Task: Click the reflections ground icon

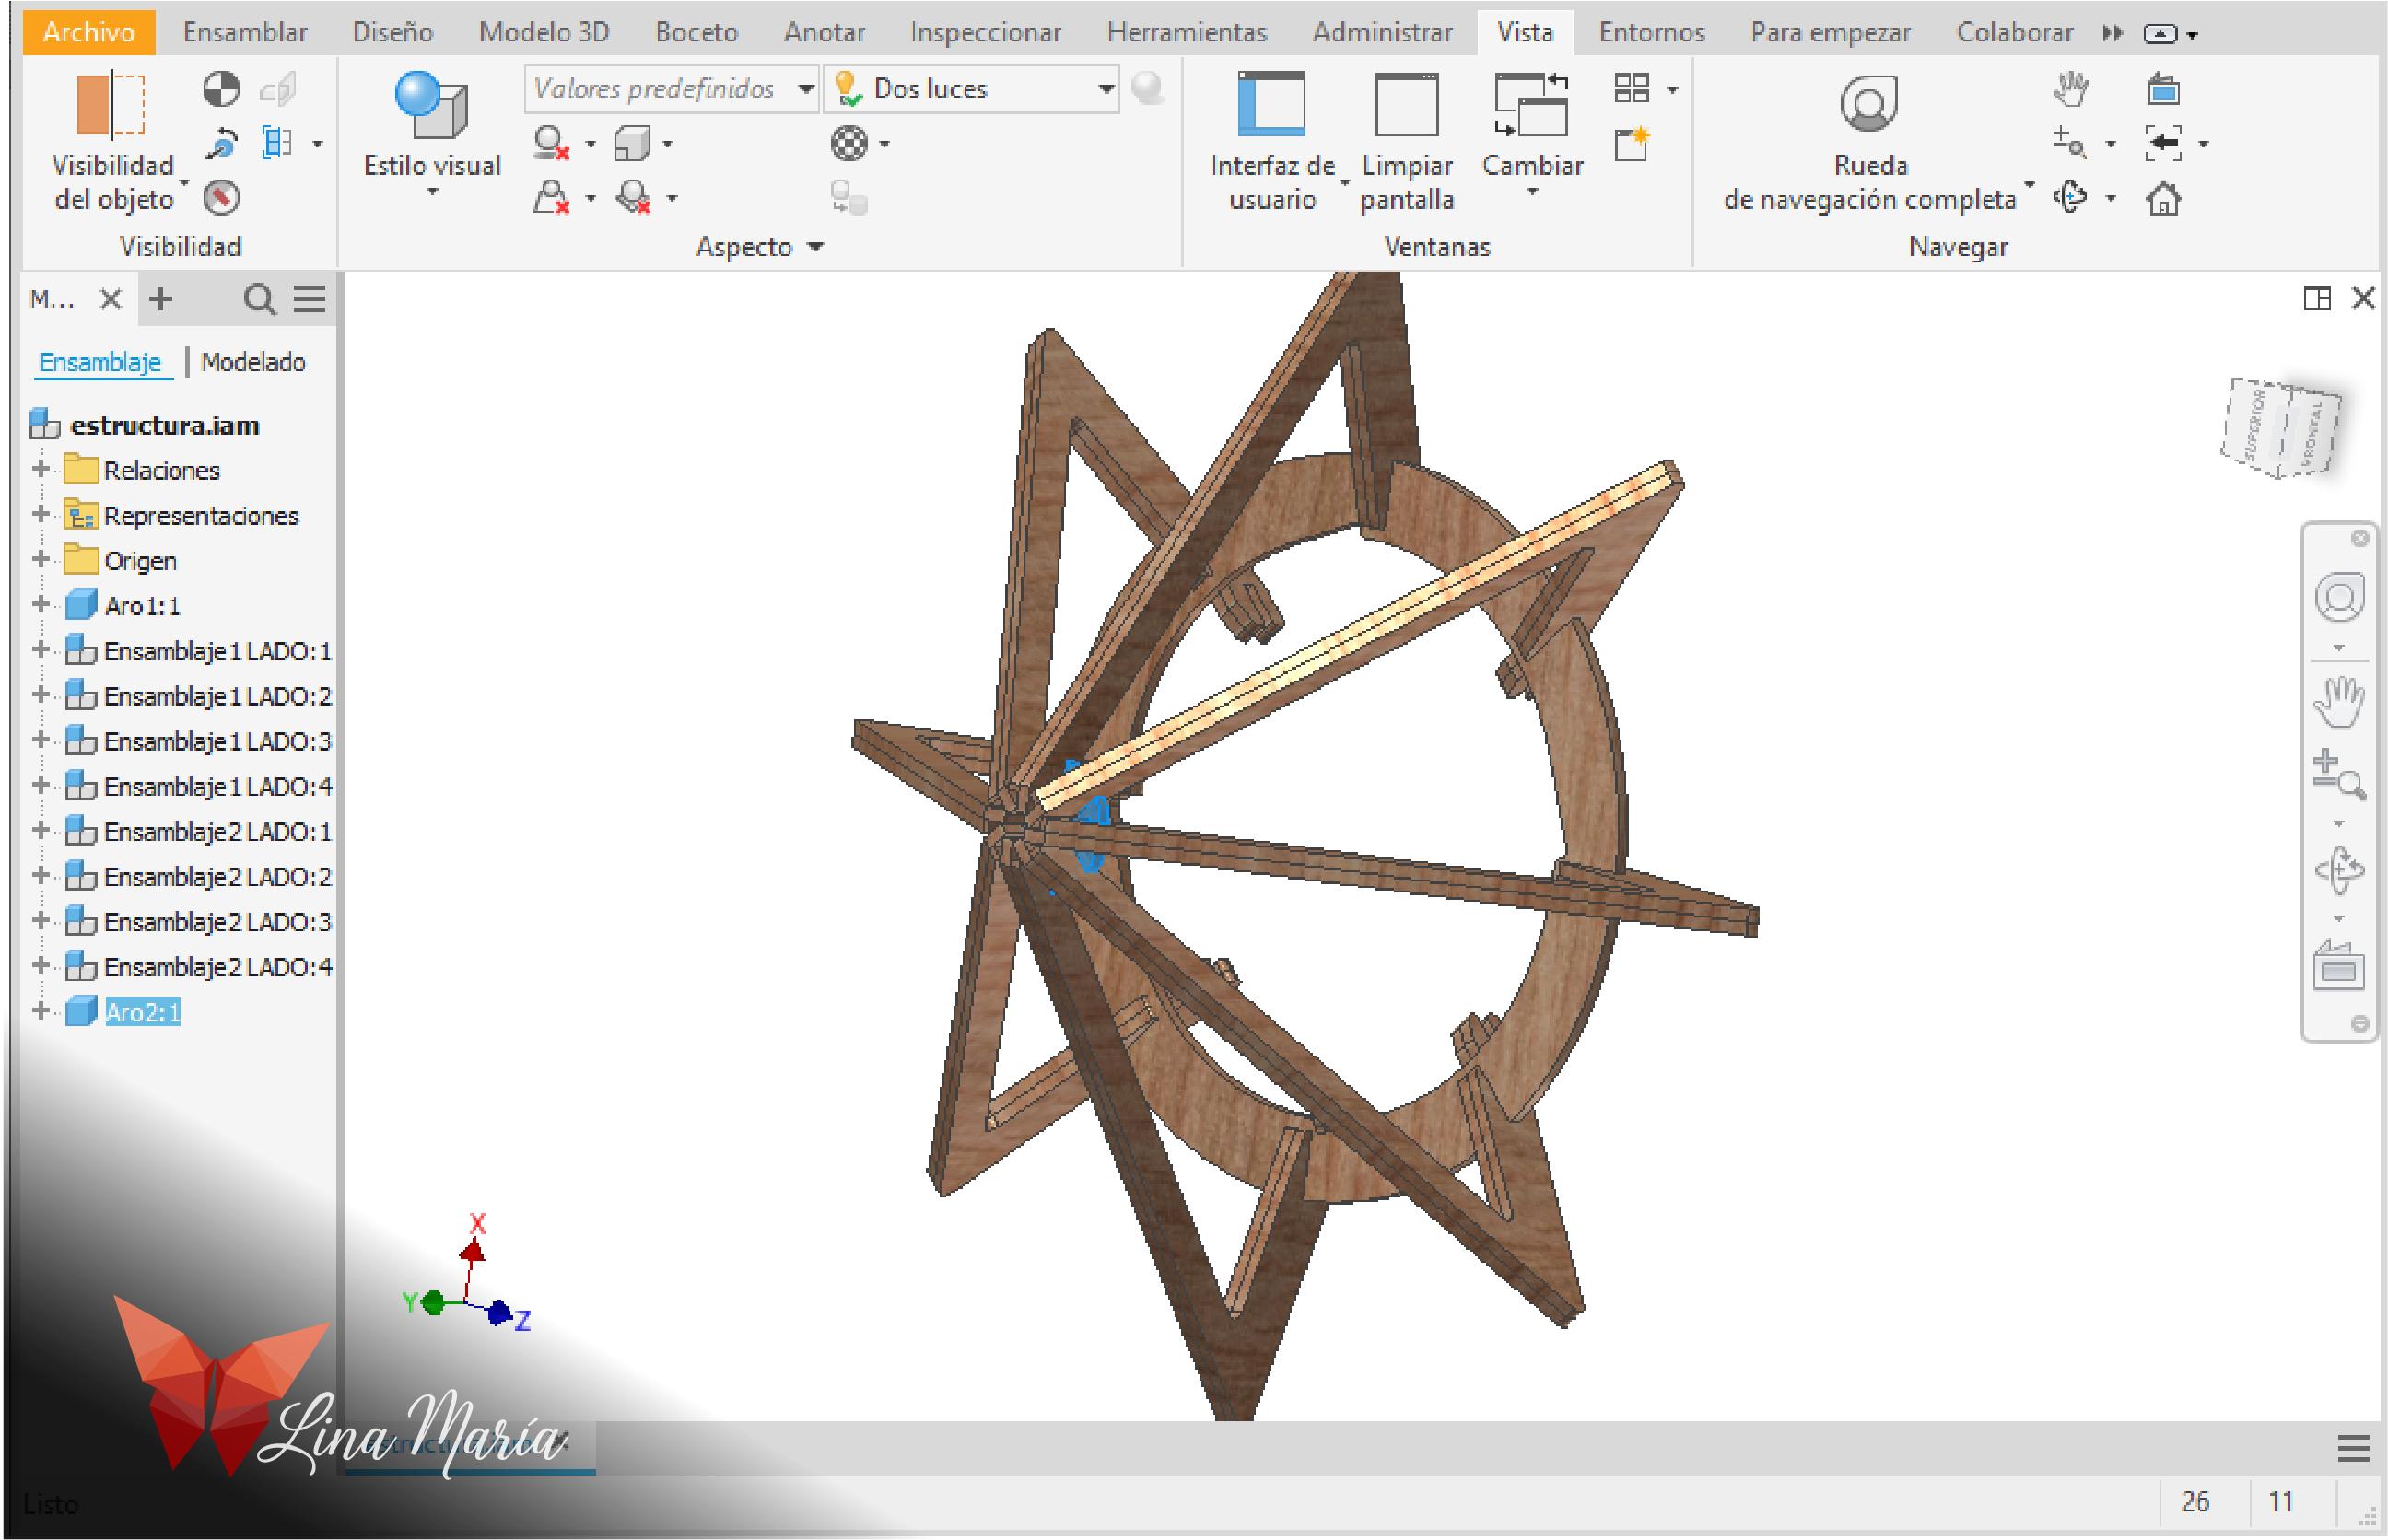Action: click(634, 197)
